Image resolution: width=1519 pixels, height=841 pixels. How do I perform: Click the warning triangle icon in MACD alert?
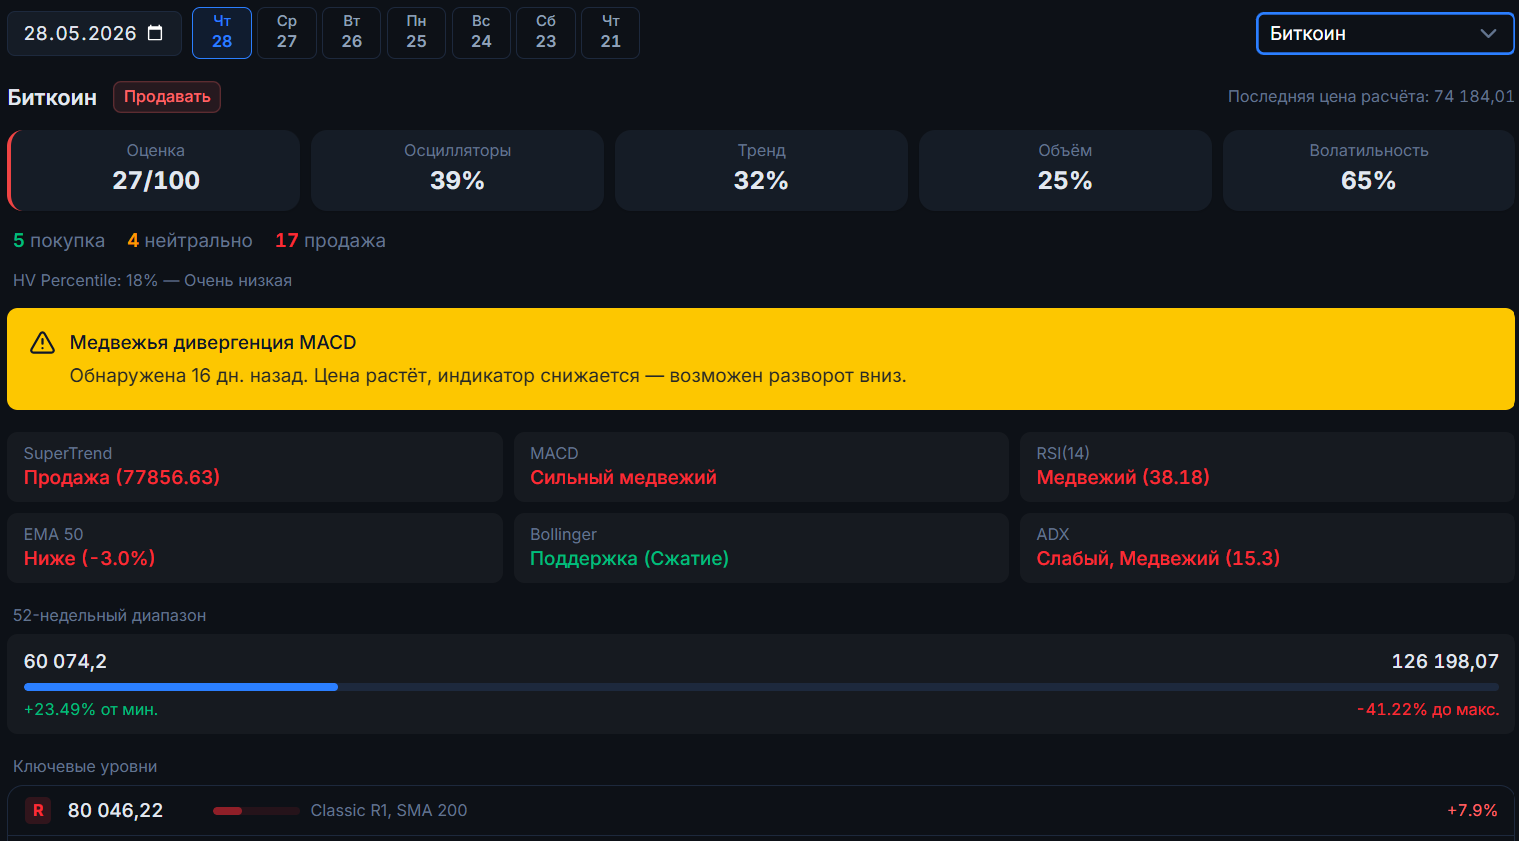[x=42, y=343]
